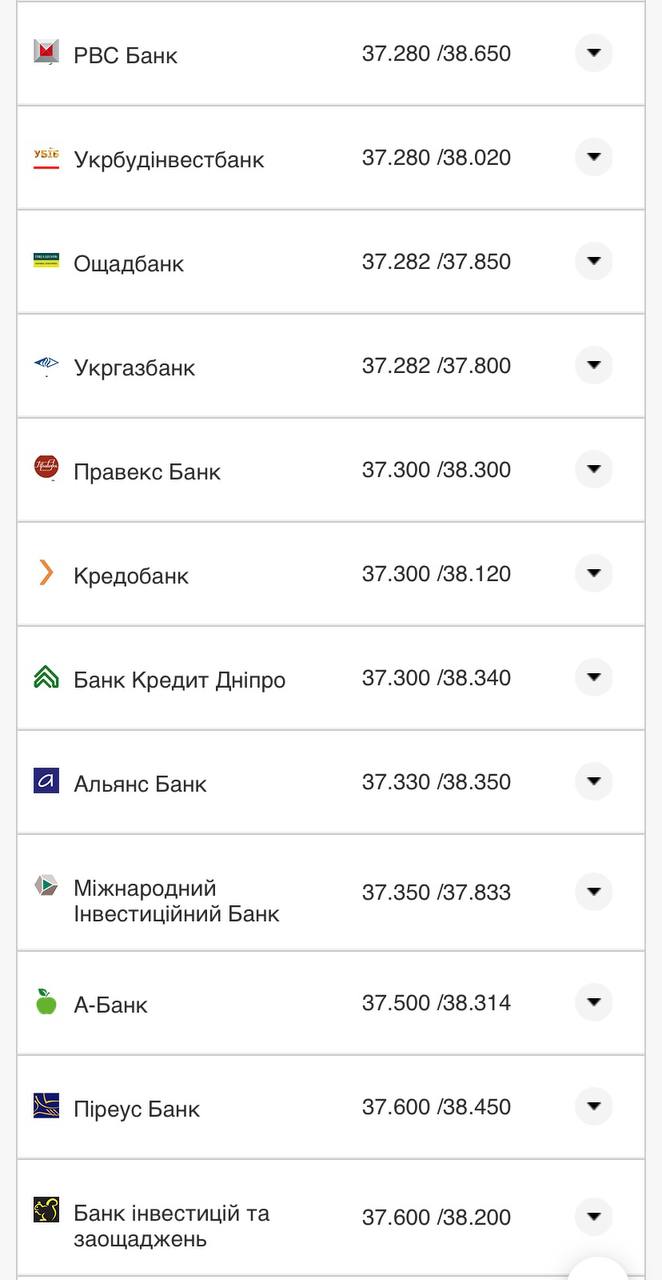Click the Піреус Банк list row
The image size is (662, 1280).
(x=330, y=1107)
